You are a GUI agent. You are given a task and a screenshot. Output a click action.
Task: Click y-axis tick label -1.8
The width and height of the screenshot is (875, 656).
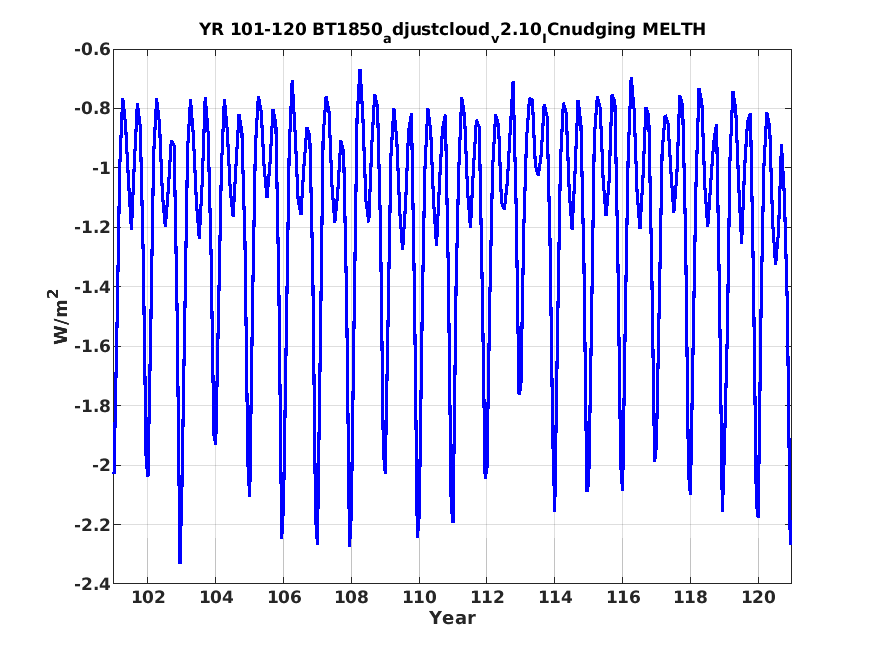92,406
